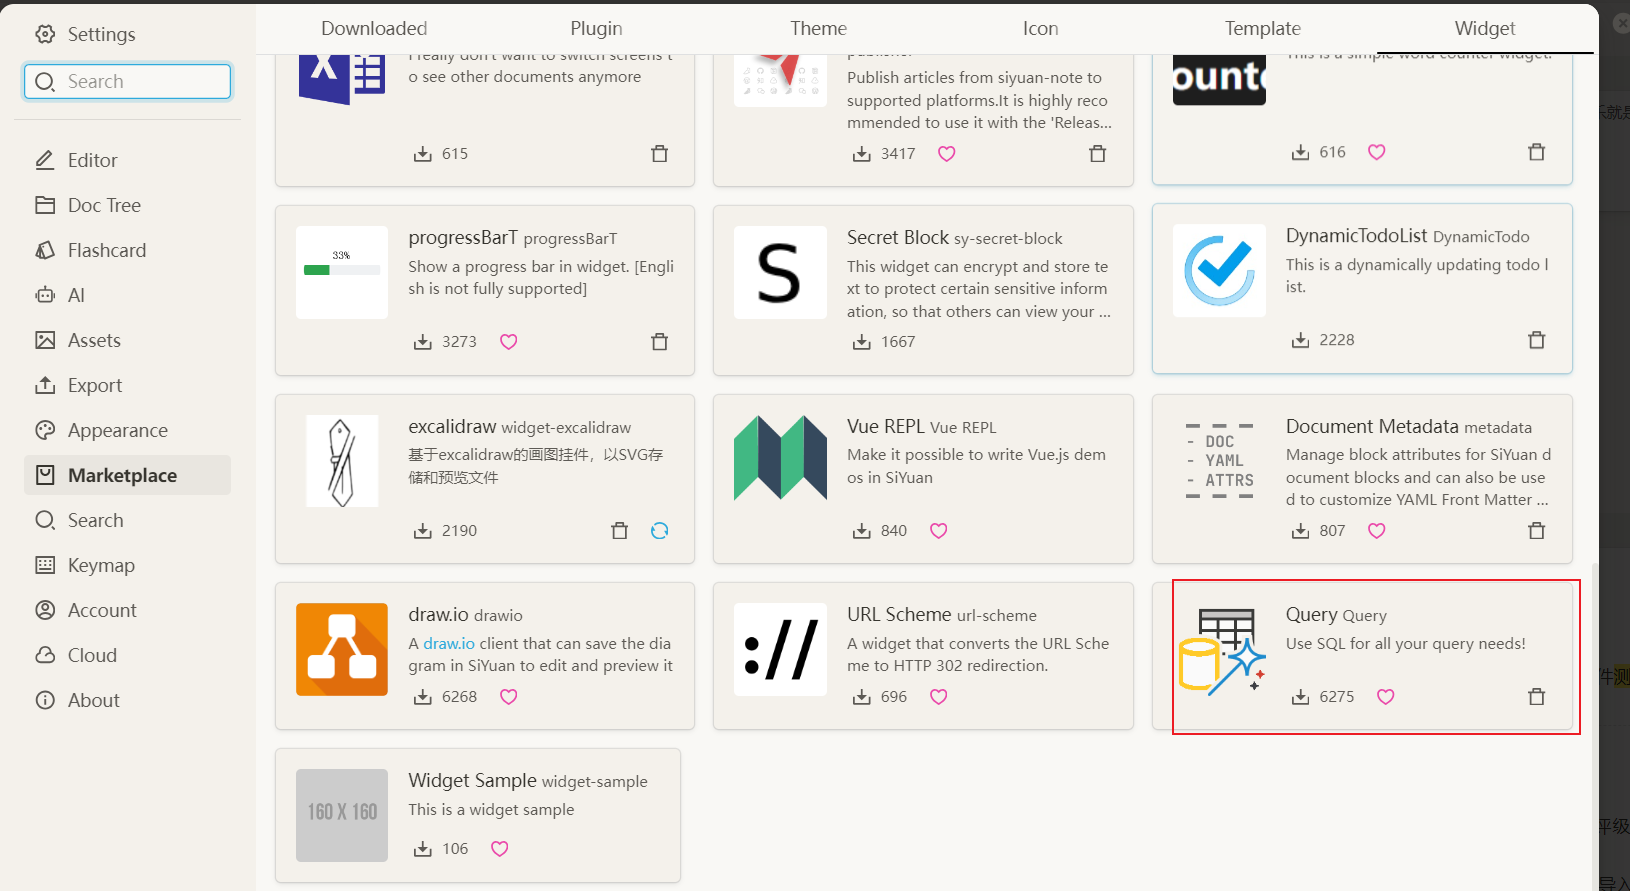
Task: Click the trash icon on Query widget
Action: pyautogui.click(x=1536, y=697)
